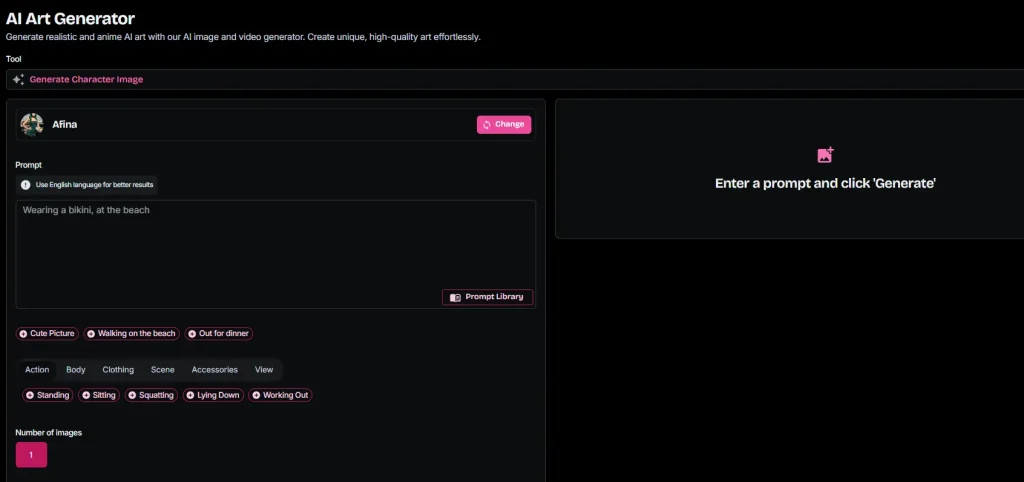Open the Prompt Library
Screen dimensions: 1024x482
click(x=488, y=297)
